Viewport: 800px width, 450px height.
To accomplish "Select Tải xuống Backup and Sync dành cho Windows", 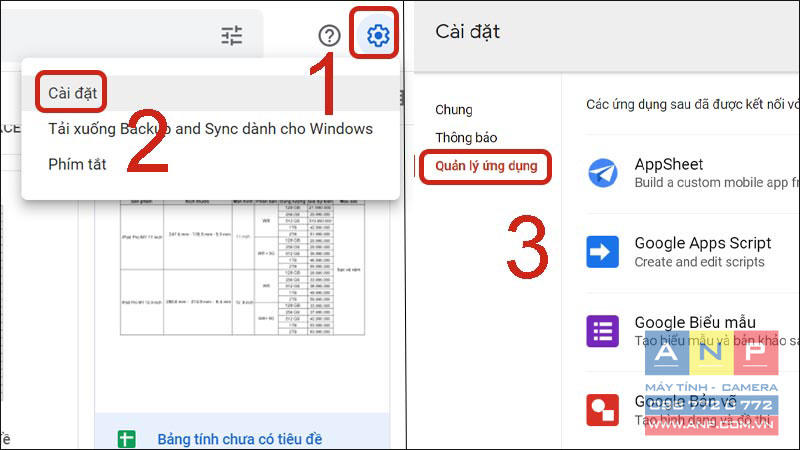I will (210, 129).
